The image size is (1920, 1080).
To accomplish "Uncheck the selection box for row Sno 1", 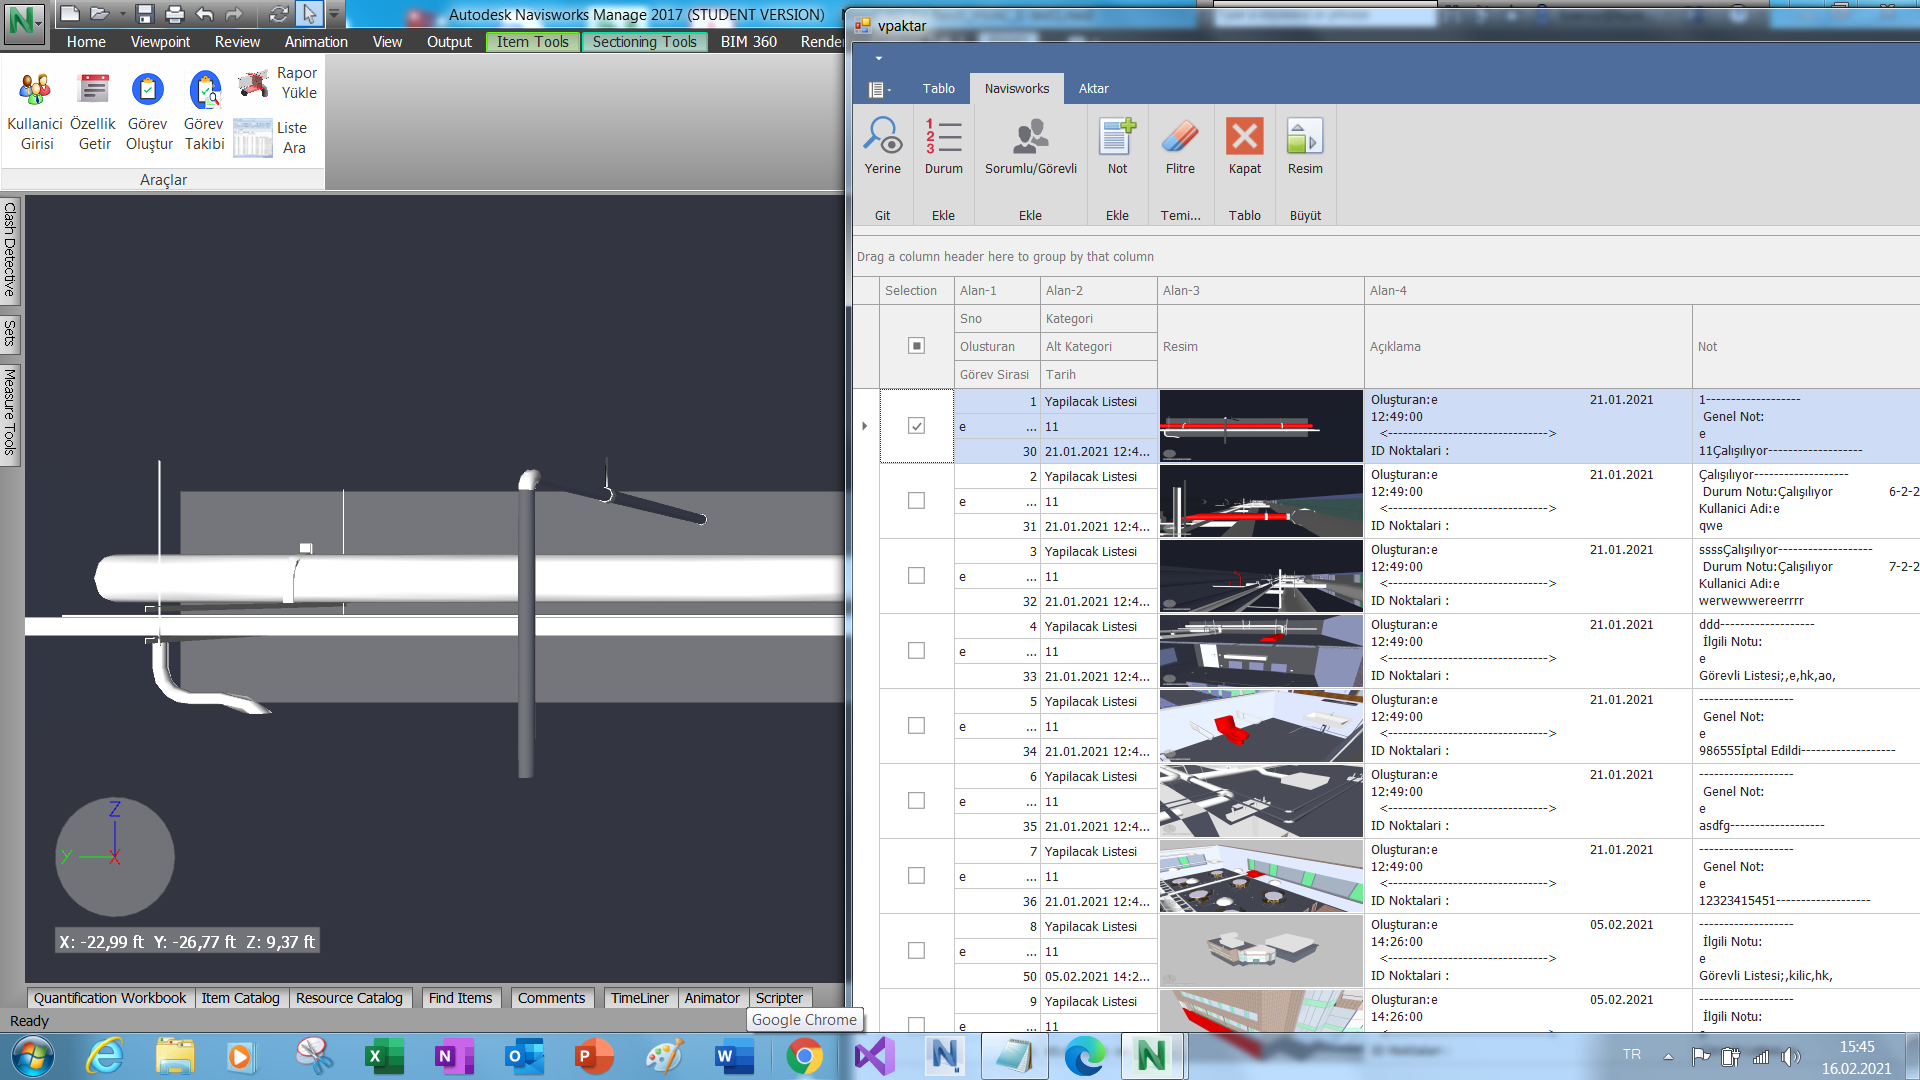I will click(x=916, y=426).
